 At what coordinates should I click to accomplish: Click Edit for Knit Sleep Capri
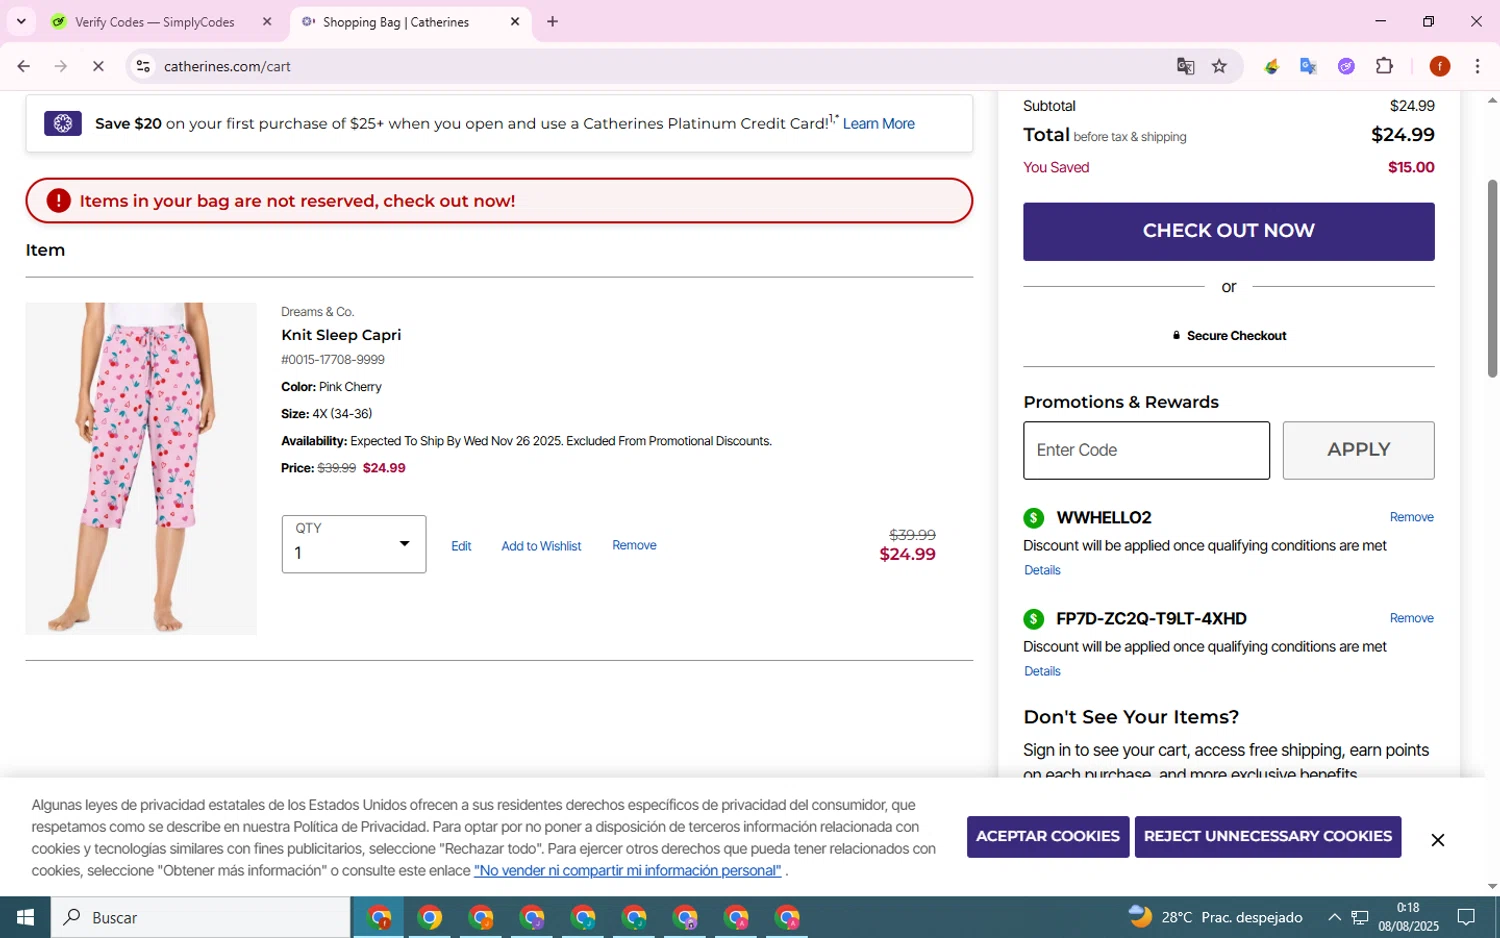tap(461, 546)
